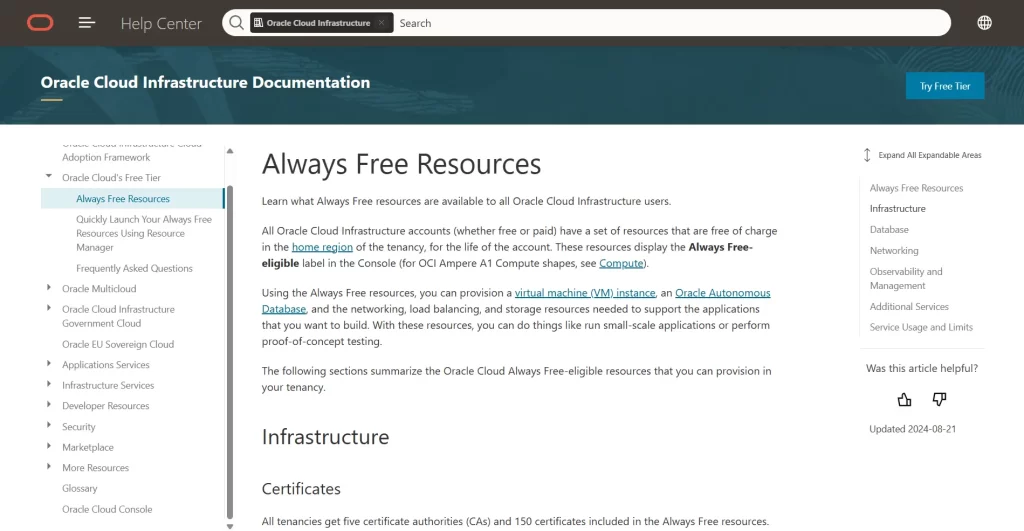This screenshot has height=531, width=1024.
Task: Click Expand All Expandable Areas
Action: [929, 155]
